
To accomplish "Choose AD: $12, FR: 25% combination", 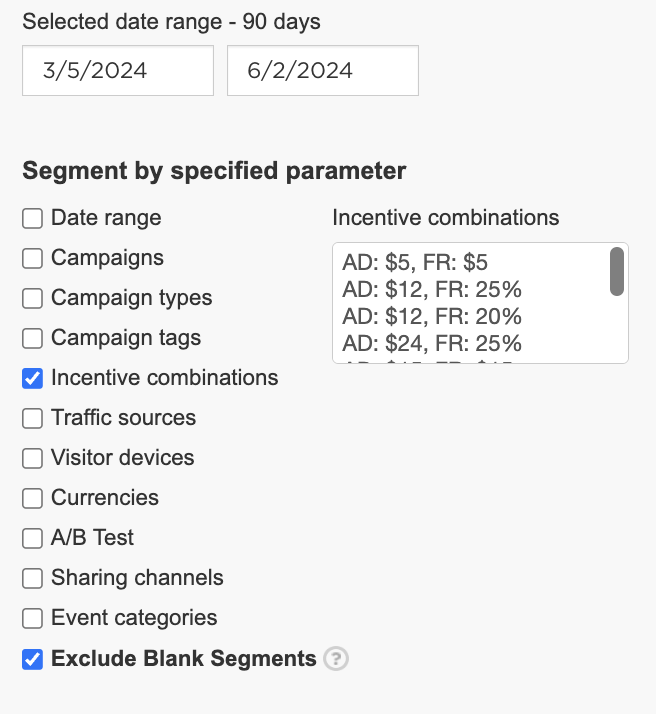I will [471, 290].
